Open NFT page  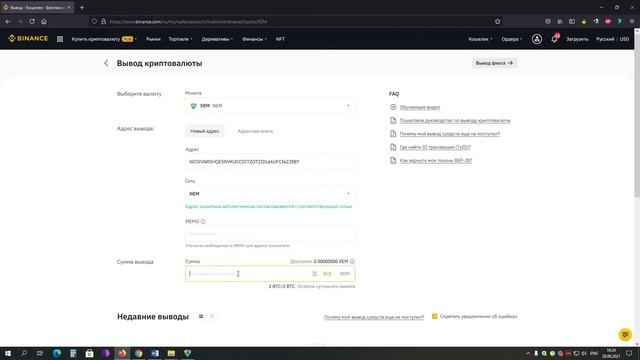pyautogui.click(x=280, y=39)
